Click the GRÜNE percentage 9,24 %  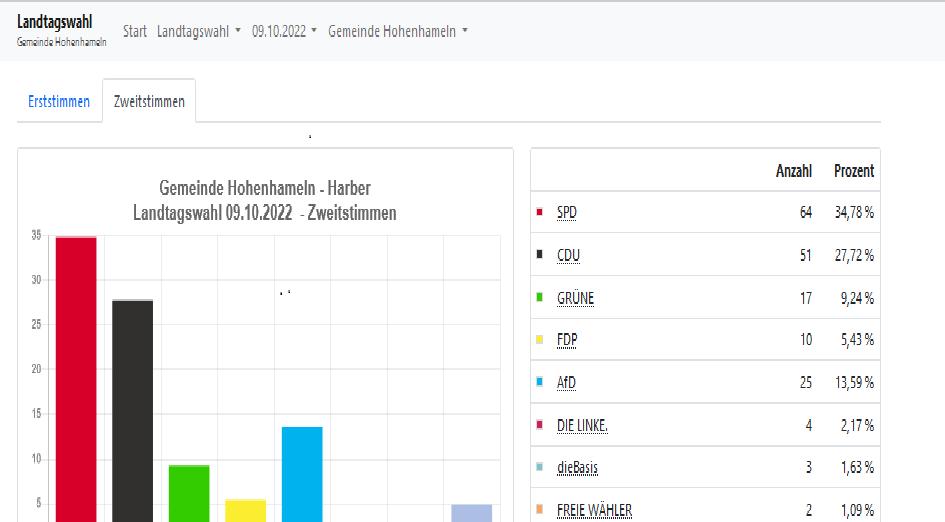click(857, 298)
